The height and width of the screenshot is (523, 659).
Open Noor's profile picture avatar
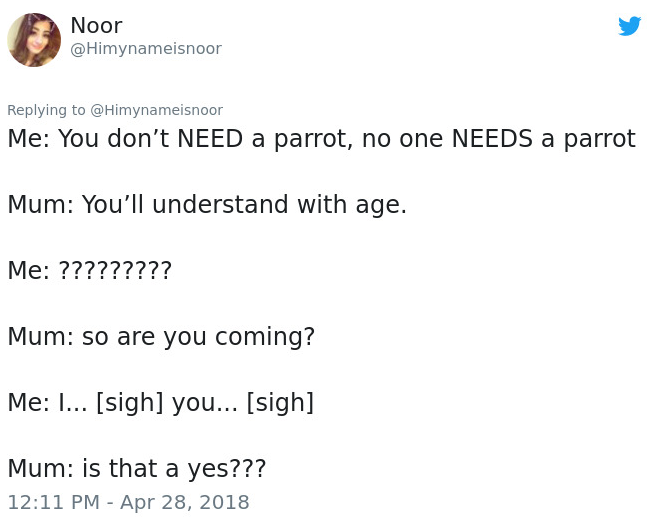click(34, 40)
